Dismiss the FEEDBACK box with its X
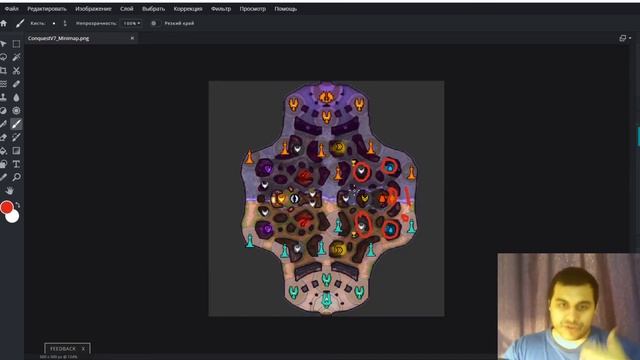 [83, 349]
